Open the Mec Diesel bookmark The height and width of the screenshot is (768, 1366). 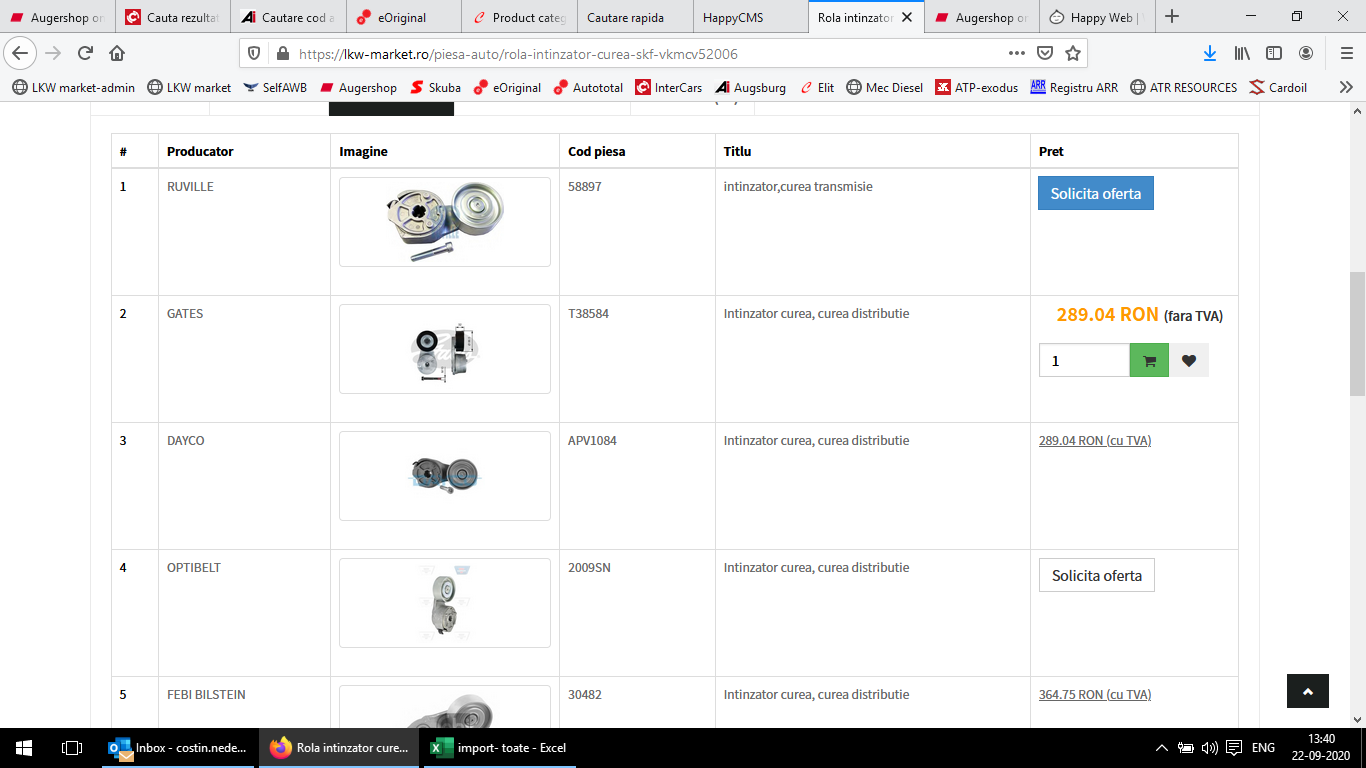click(x=885, y=88)
